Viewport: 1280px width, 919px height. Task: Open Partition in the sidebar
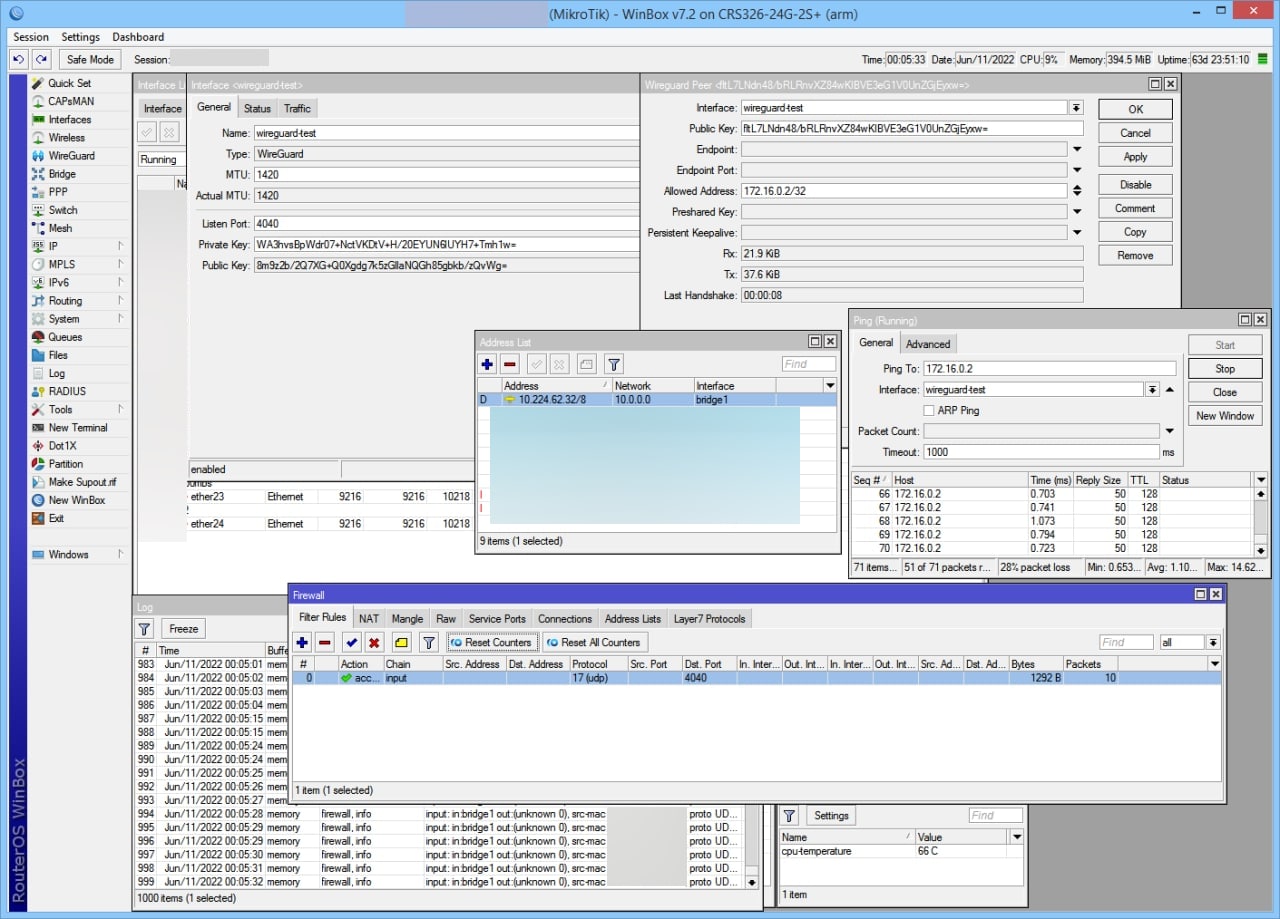(x=66, y=464)
